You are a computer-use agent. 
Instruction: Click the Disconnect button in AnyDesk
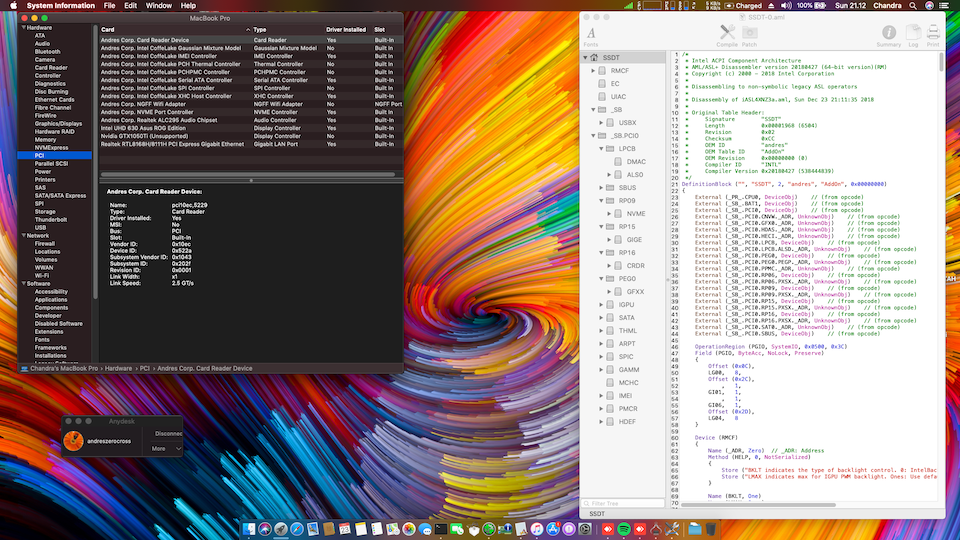point(168,434)
